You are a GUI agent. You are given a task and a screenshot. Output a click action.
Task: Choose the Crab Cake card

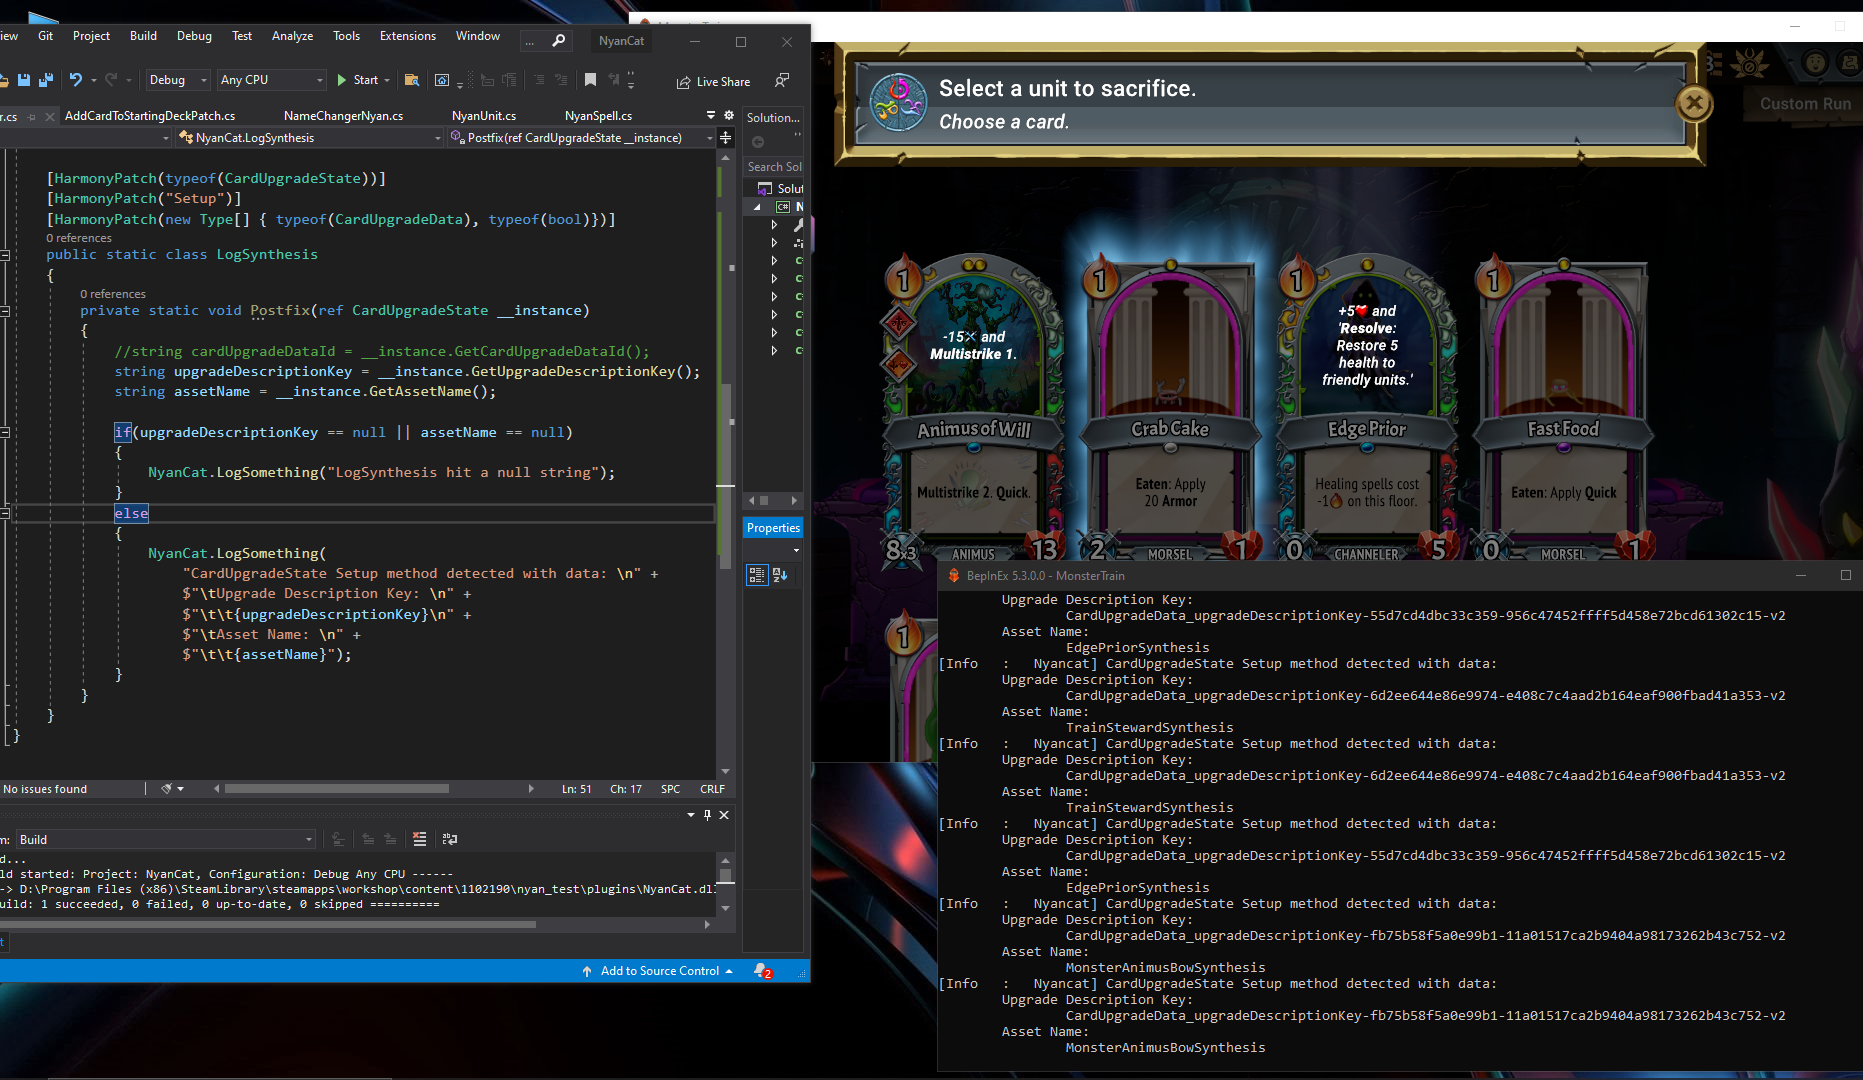1169,410
